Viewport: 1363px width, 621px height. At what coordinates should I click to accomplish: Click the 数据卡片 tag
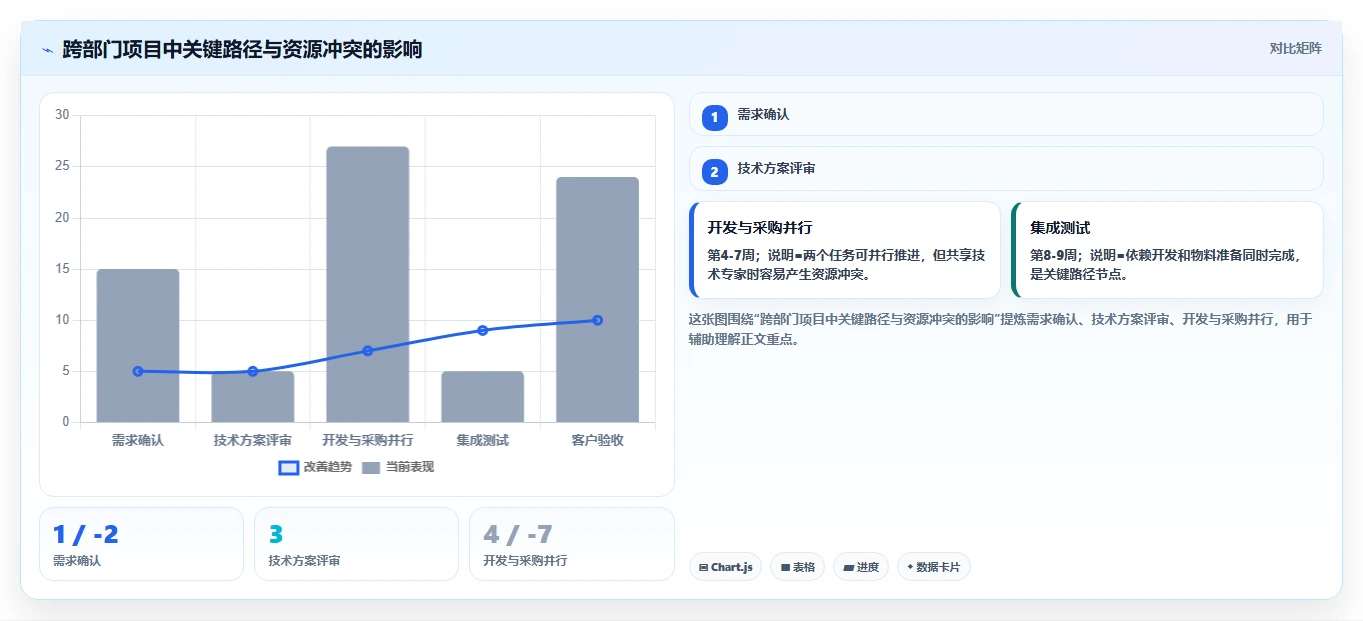933,567
